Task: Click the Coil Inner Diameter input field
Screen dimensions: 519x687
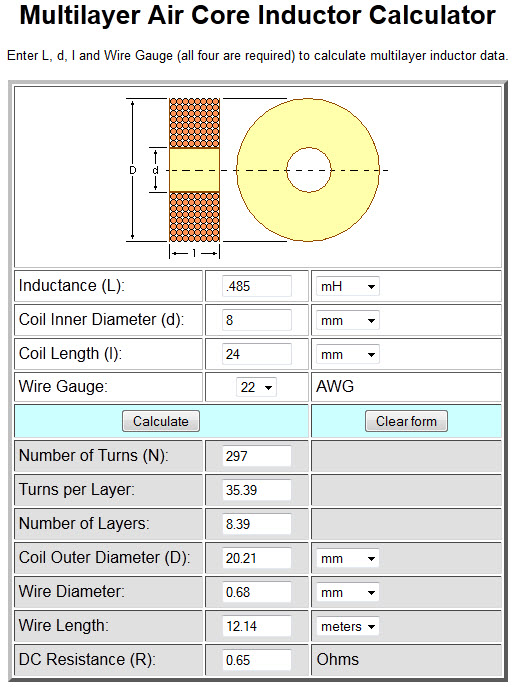Action: point(257,320)
